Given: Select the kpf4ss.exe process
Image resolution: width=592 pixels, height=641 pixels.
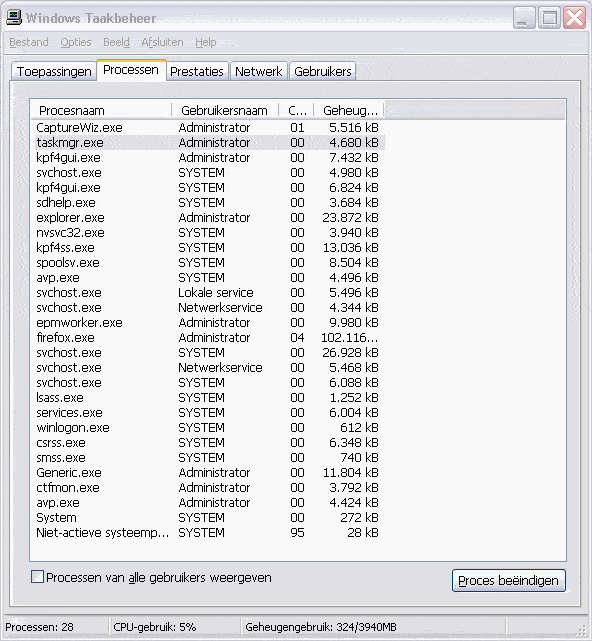Looking at the screenshot, I should [x=209, y=248].
